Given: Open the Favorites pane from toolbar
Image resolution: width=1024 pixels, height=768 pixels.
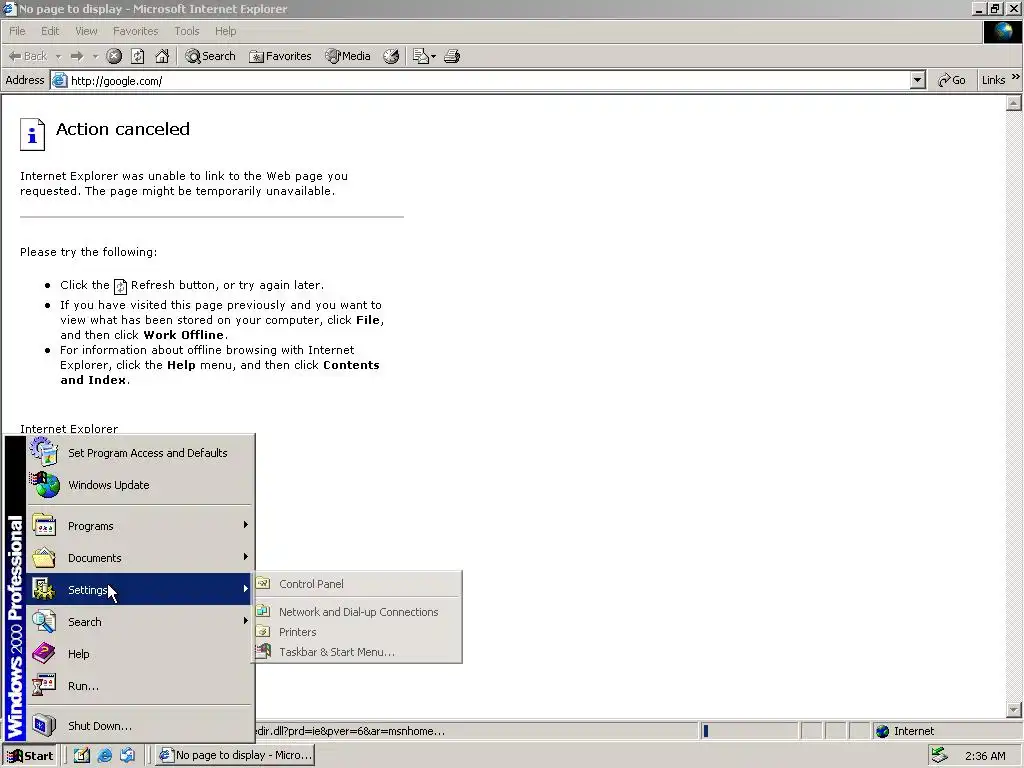Looking at the screenshot, I should click(280, 56).
